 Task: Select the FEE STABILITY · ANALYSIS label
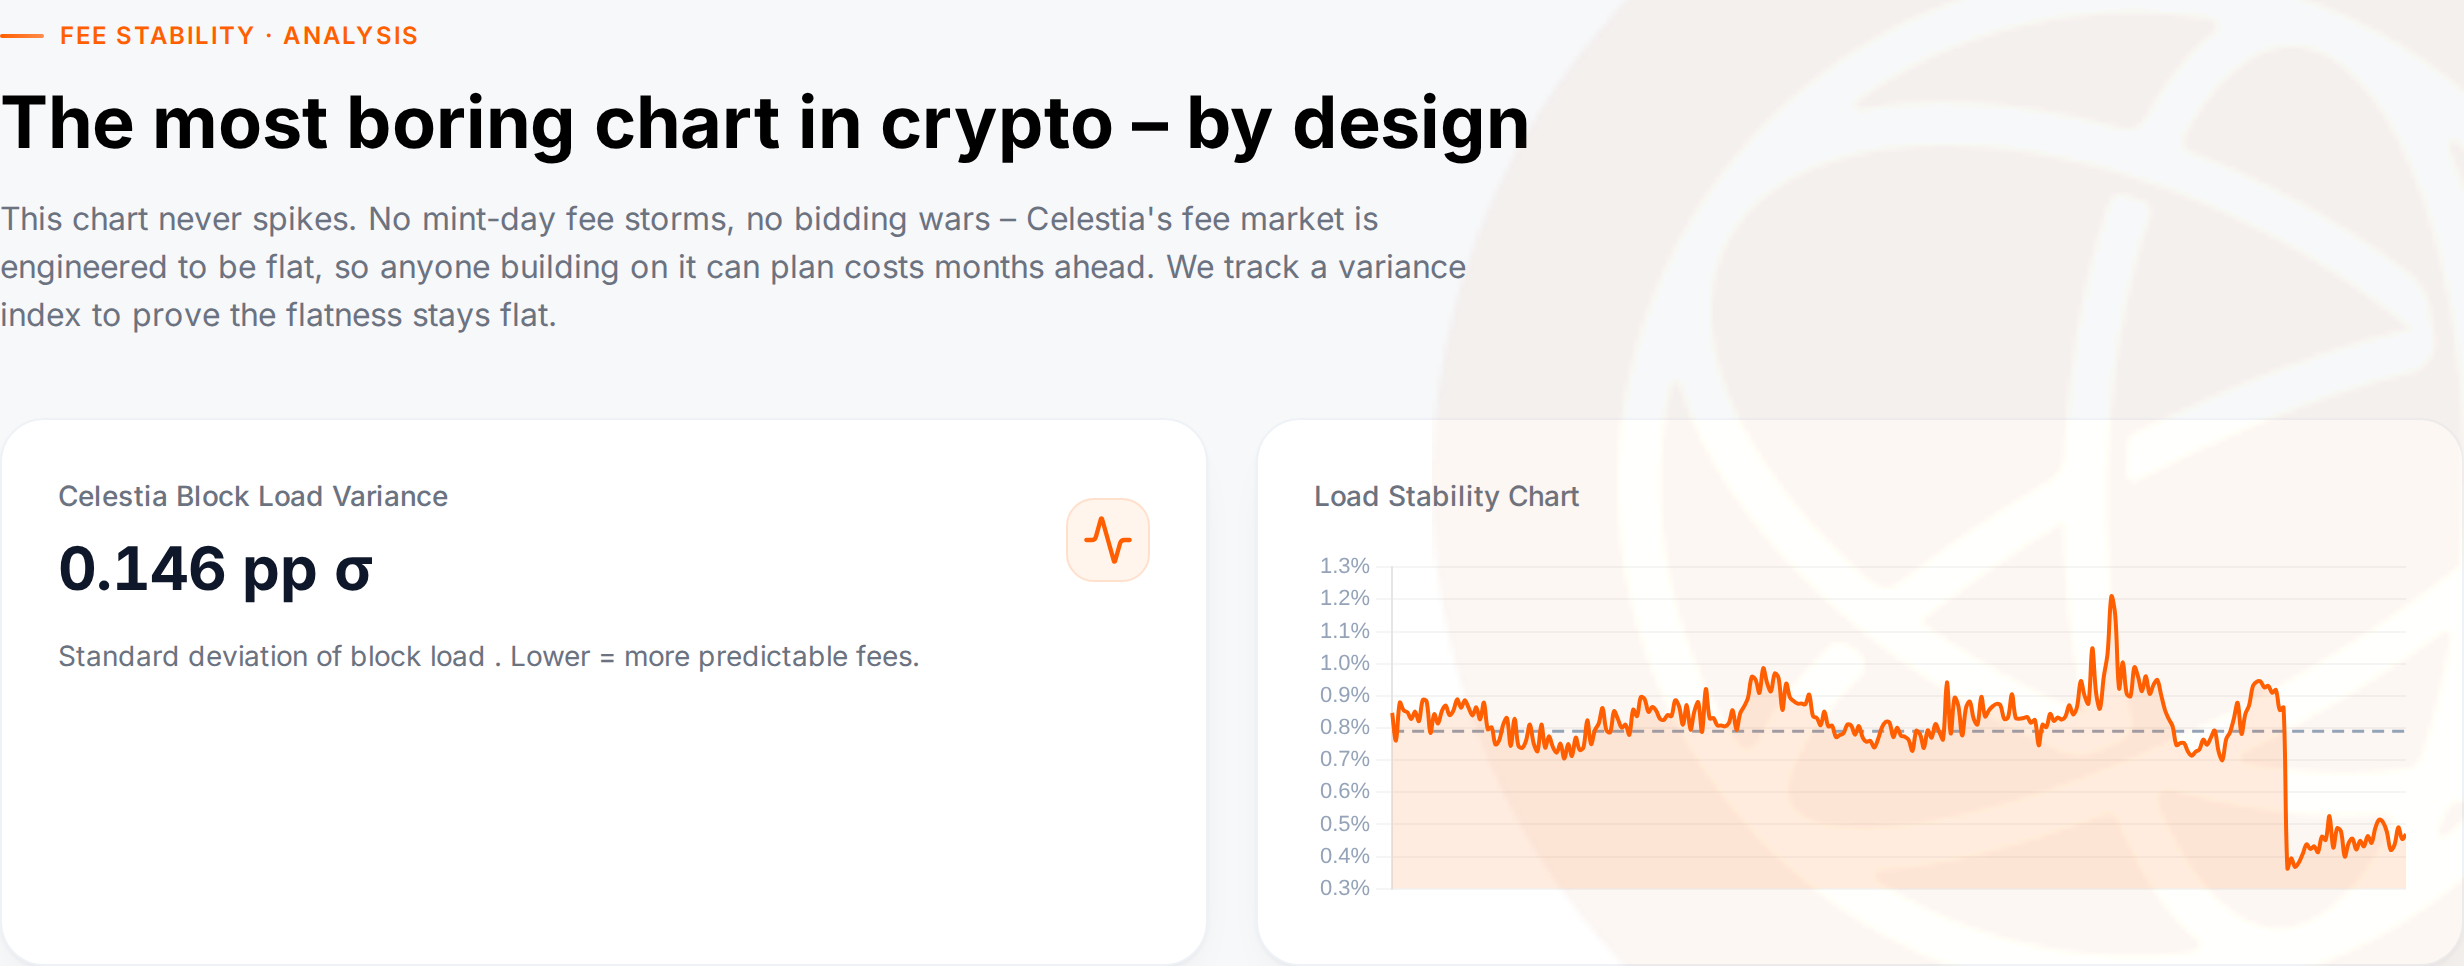[239, 36]
